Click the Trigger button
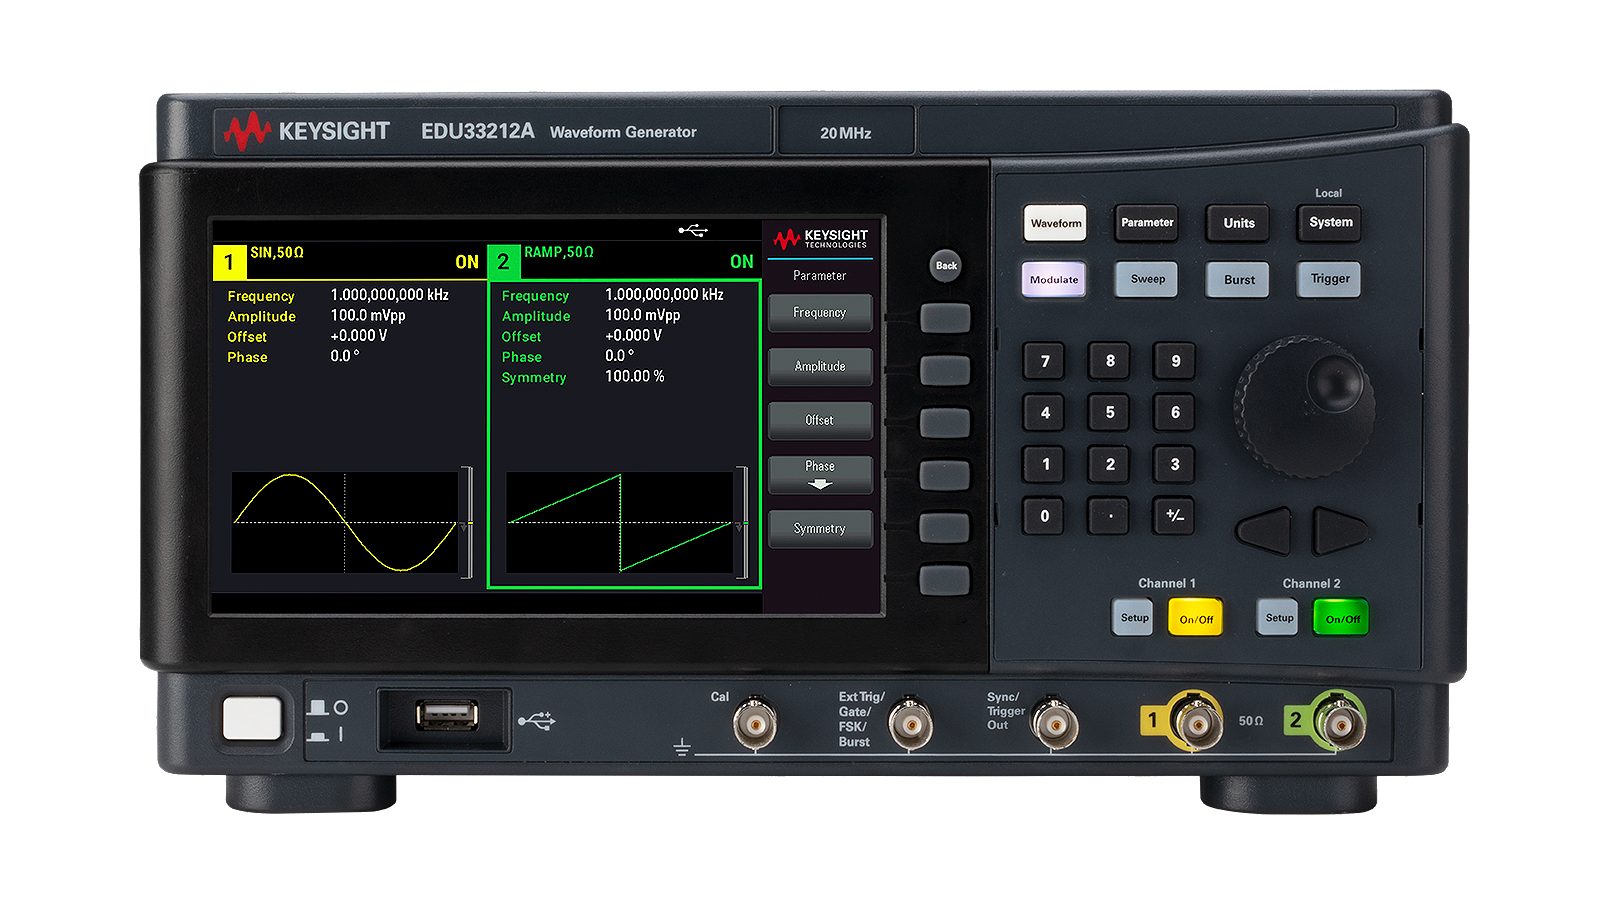1600x900 pixels. click(x=1330, y=279)
